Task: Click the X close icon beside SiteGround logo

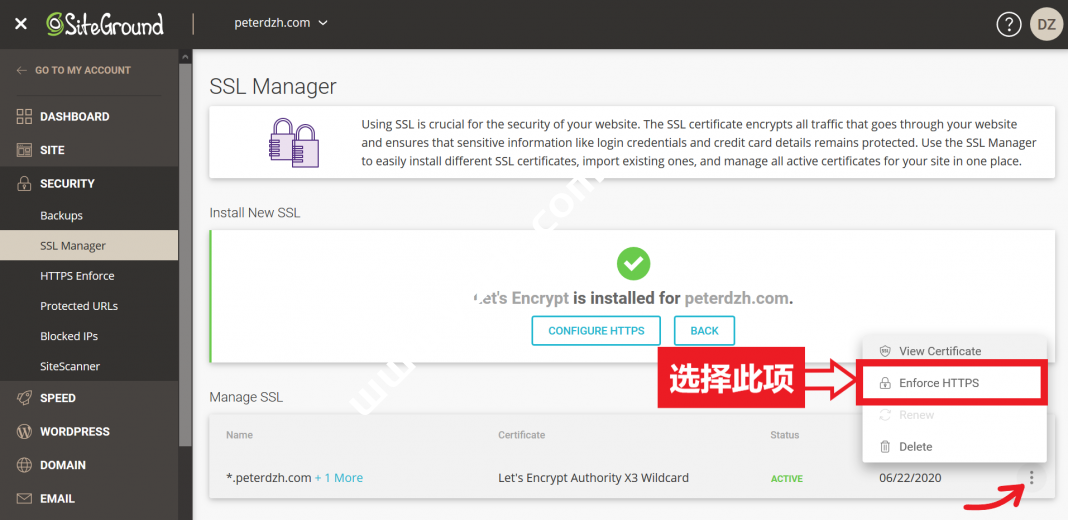Action: click(21, 24)
